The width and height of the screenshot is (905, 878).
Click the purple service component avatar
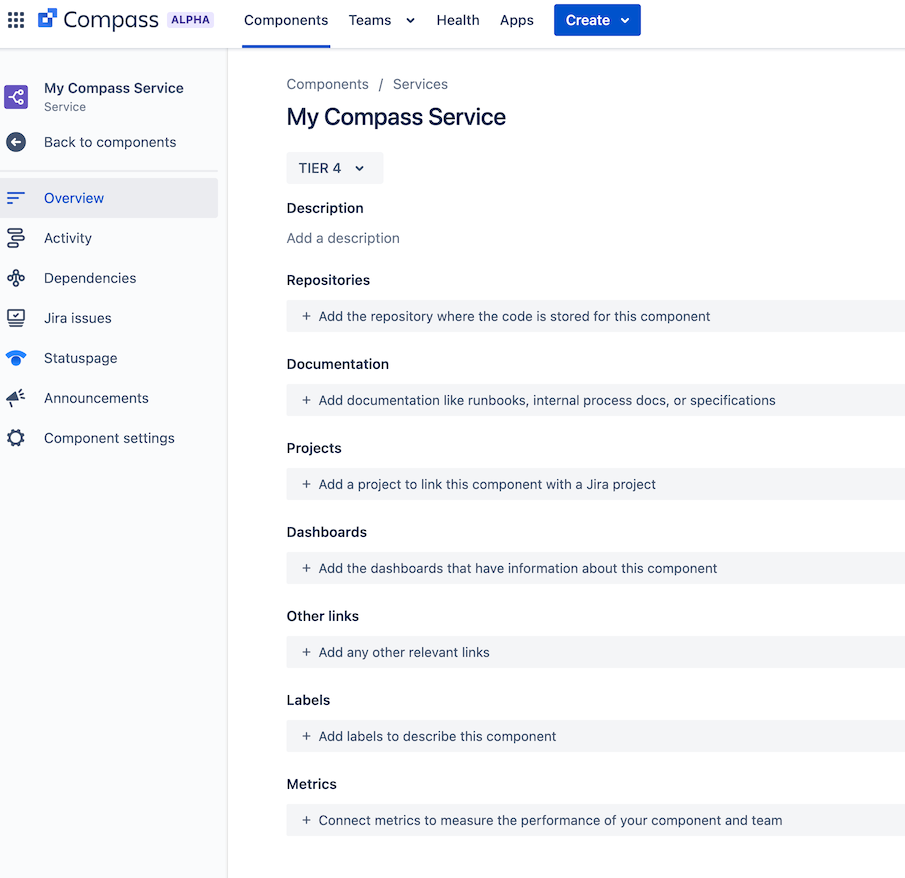(x=16, y=97)
